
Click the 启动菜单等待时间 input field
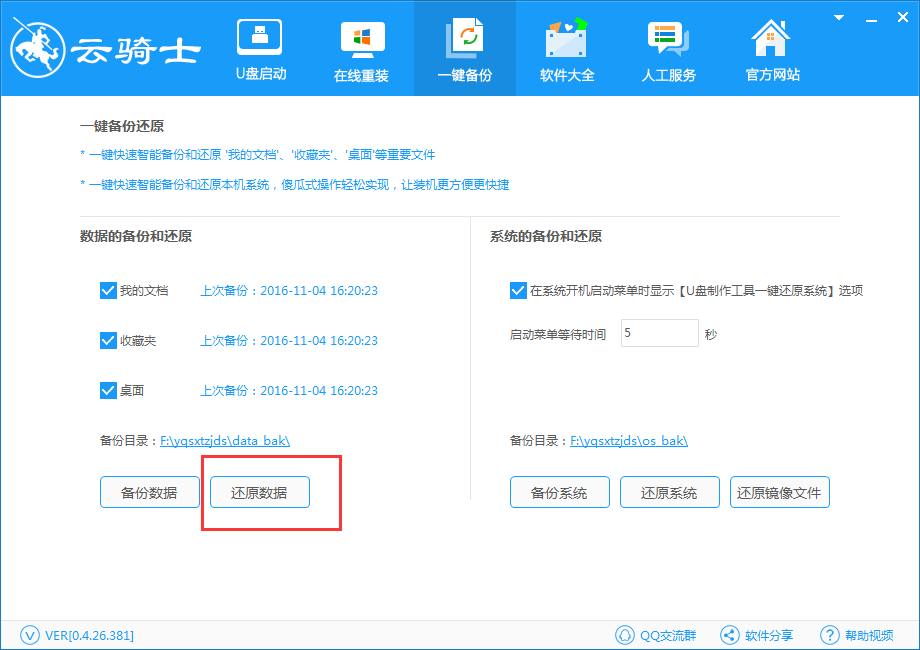(659, 333)
